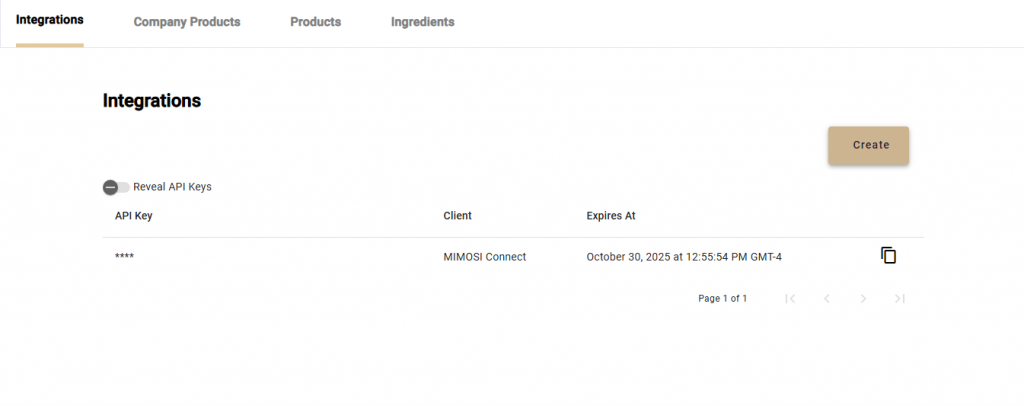Open the Products tab

pos(315,22)
